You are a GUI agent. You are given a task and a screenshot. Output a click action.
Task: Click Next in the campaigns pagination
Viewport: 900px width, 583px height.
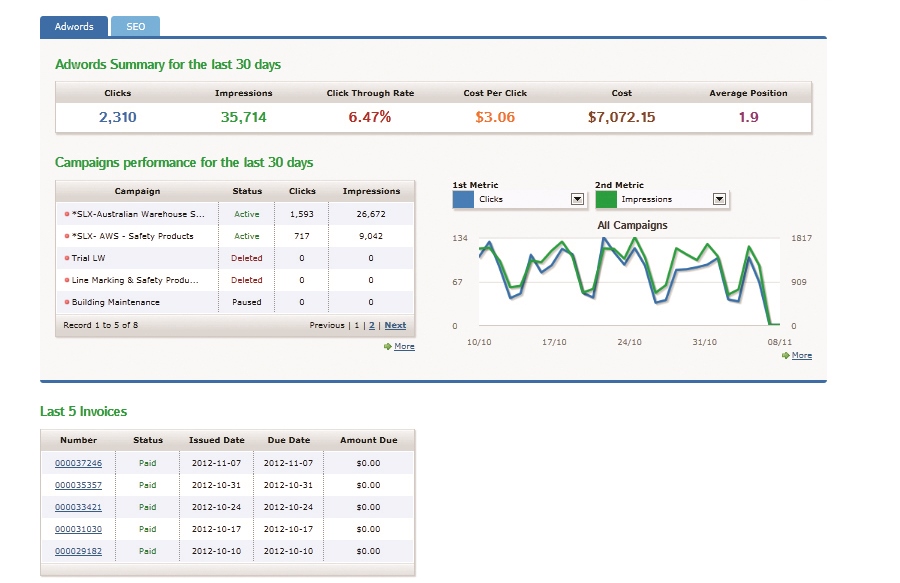(x=395, y=325)
